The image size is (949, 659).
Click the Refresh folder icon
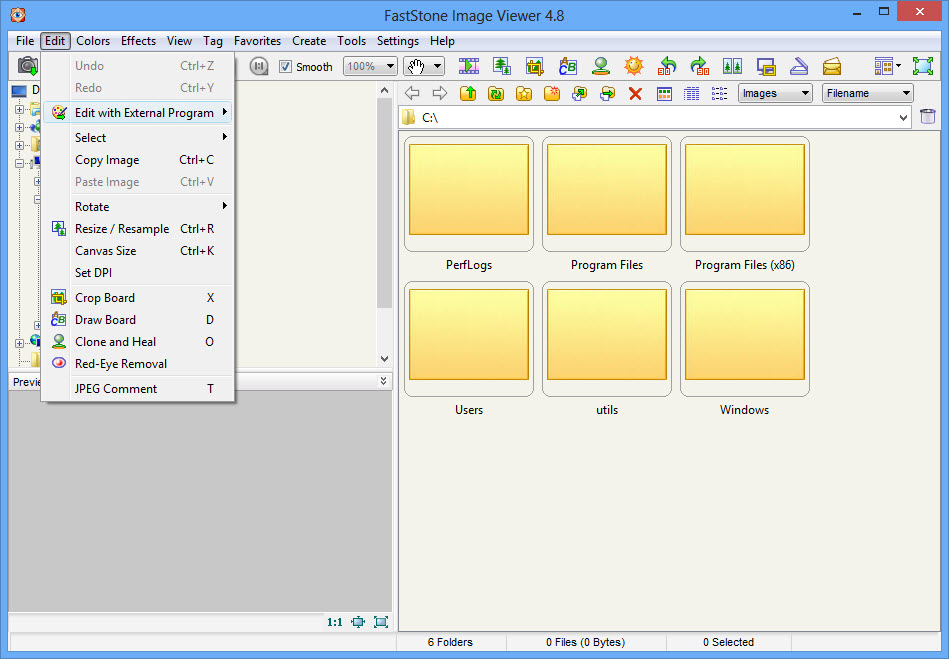[x=496, y=93]
